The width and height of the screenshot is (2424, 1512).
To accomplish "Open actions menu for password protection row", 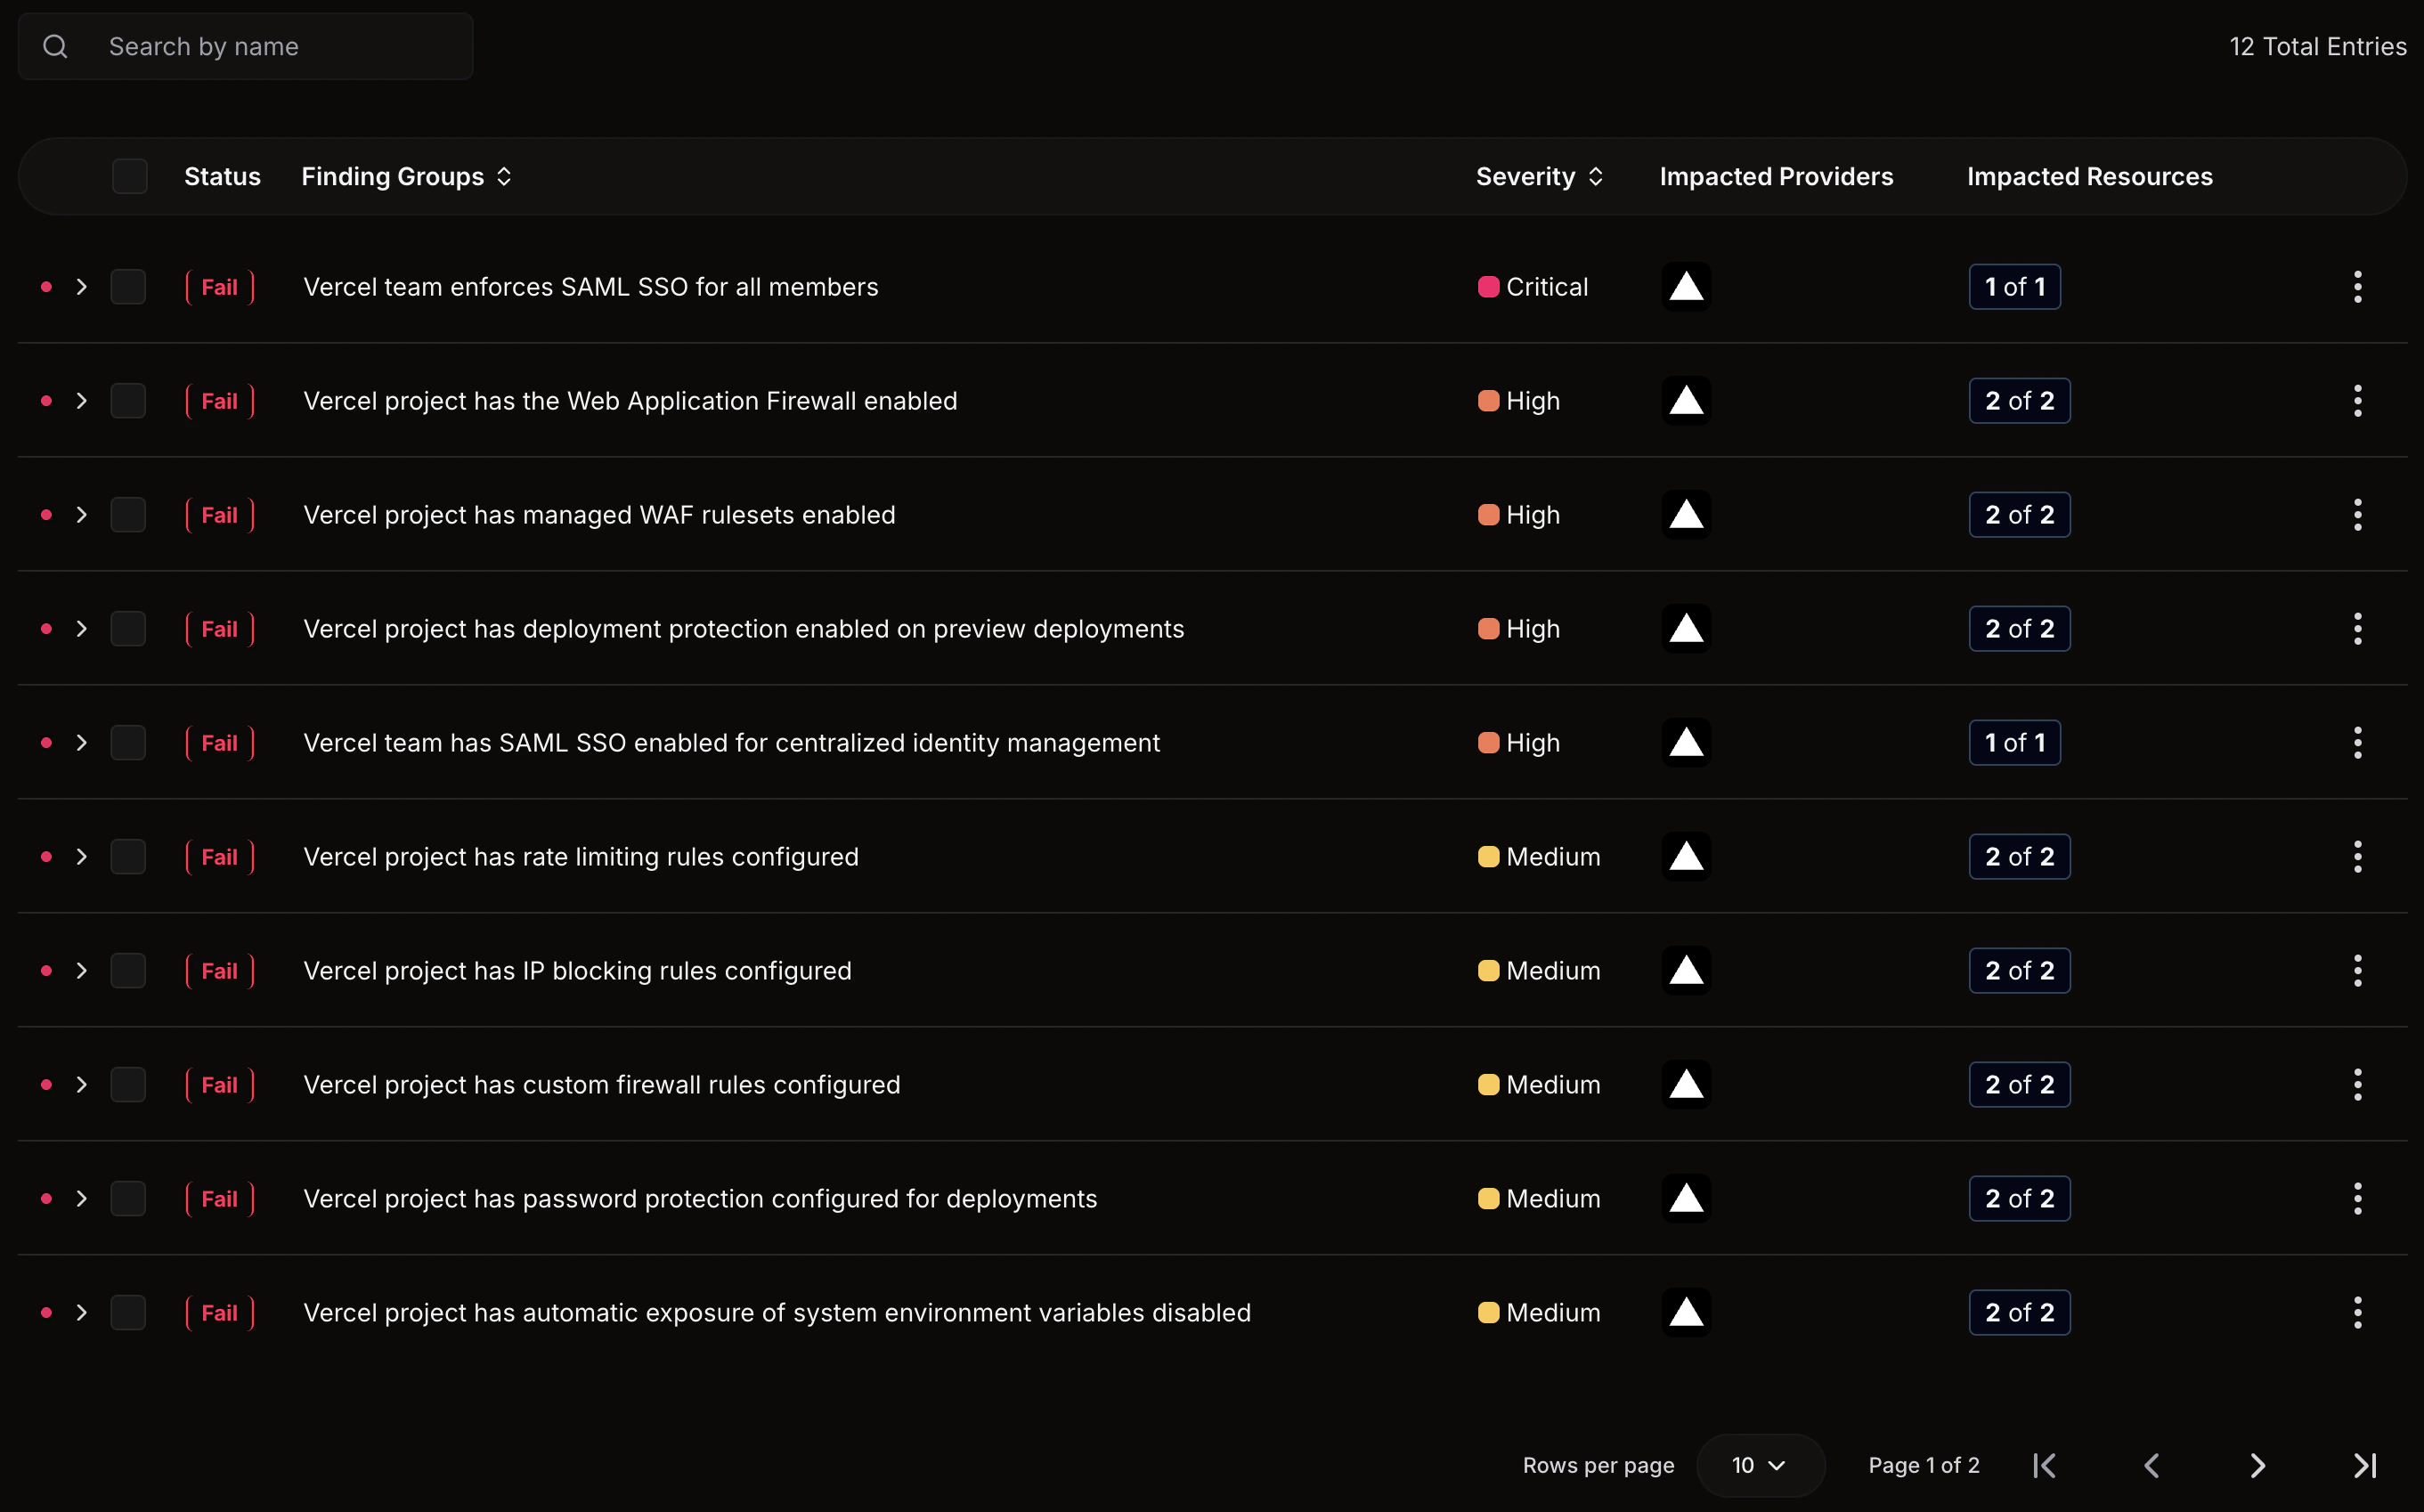I will coord(2357,1199).
